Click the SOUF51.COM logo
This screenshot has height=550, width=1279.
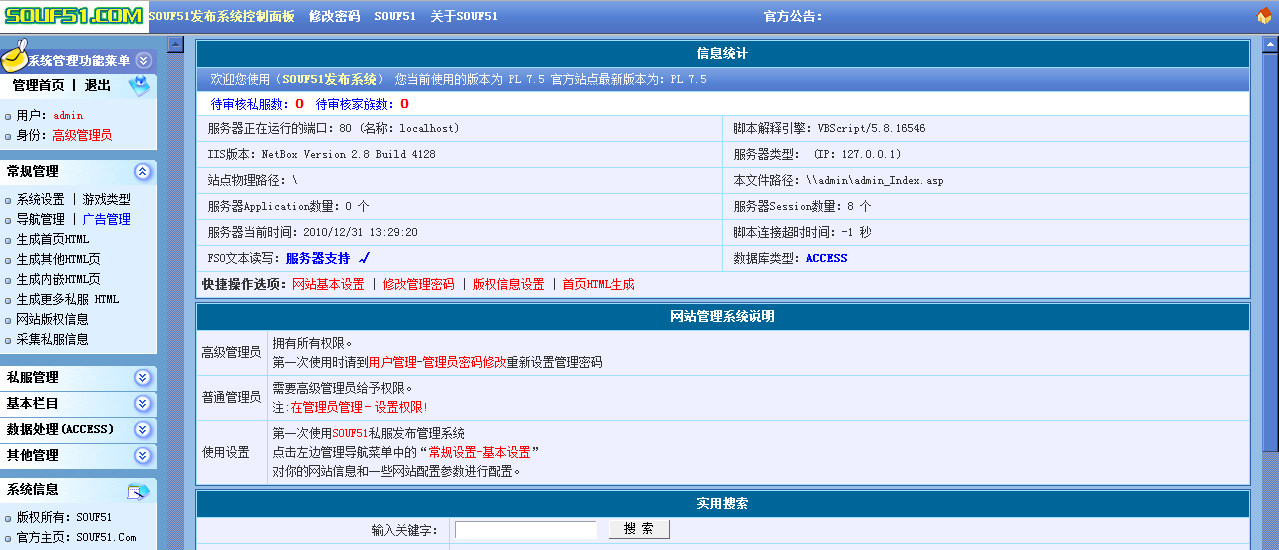click(74, 16)
